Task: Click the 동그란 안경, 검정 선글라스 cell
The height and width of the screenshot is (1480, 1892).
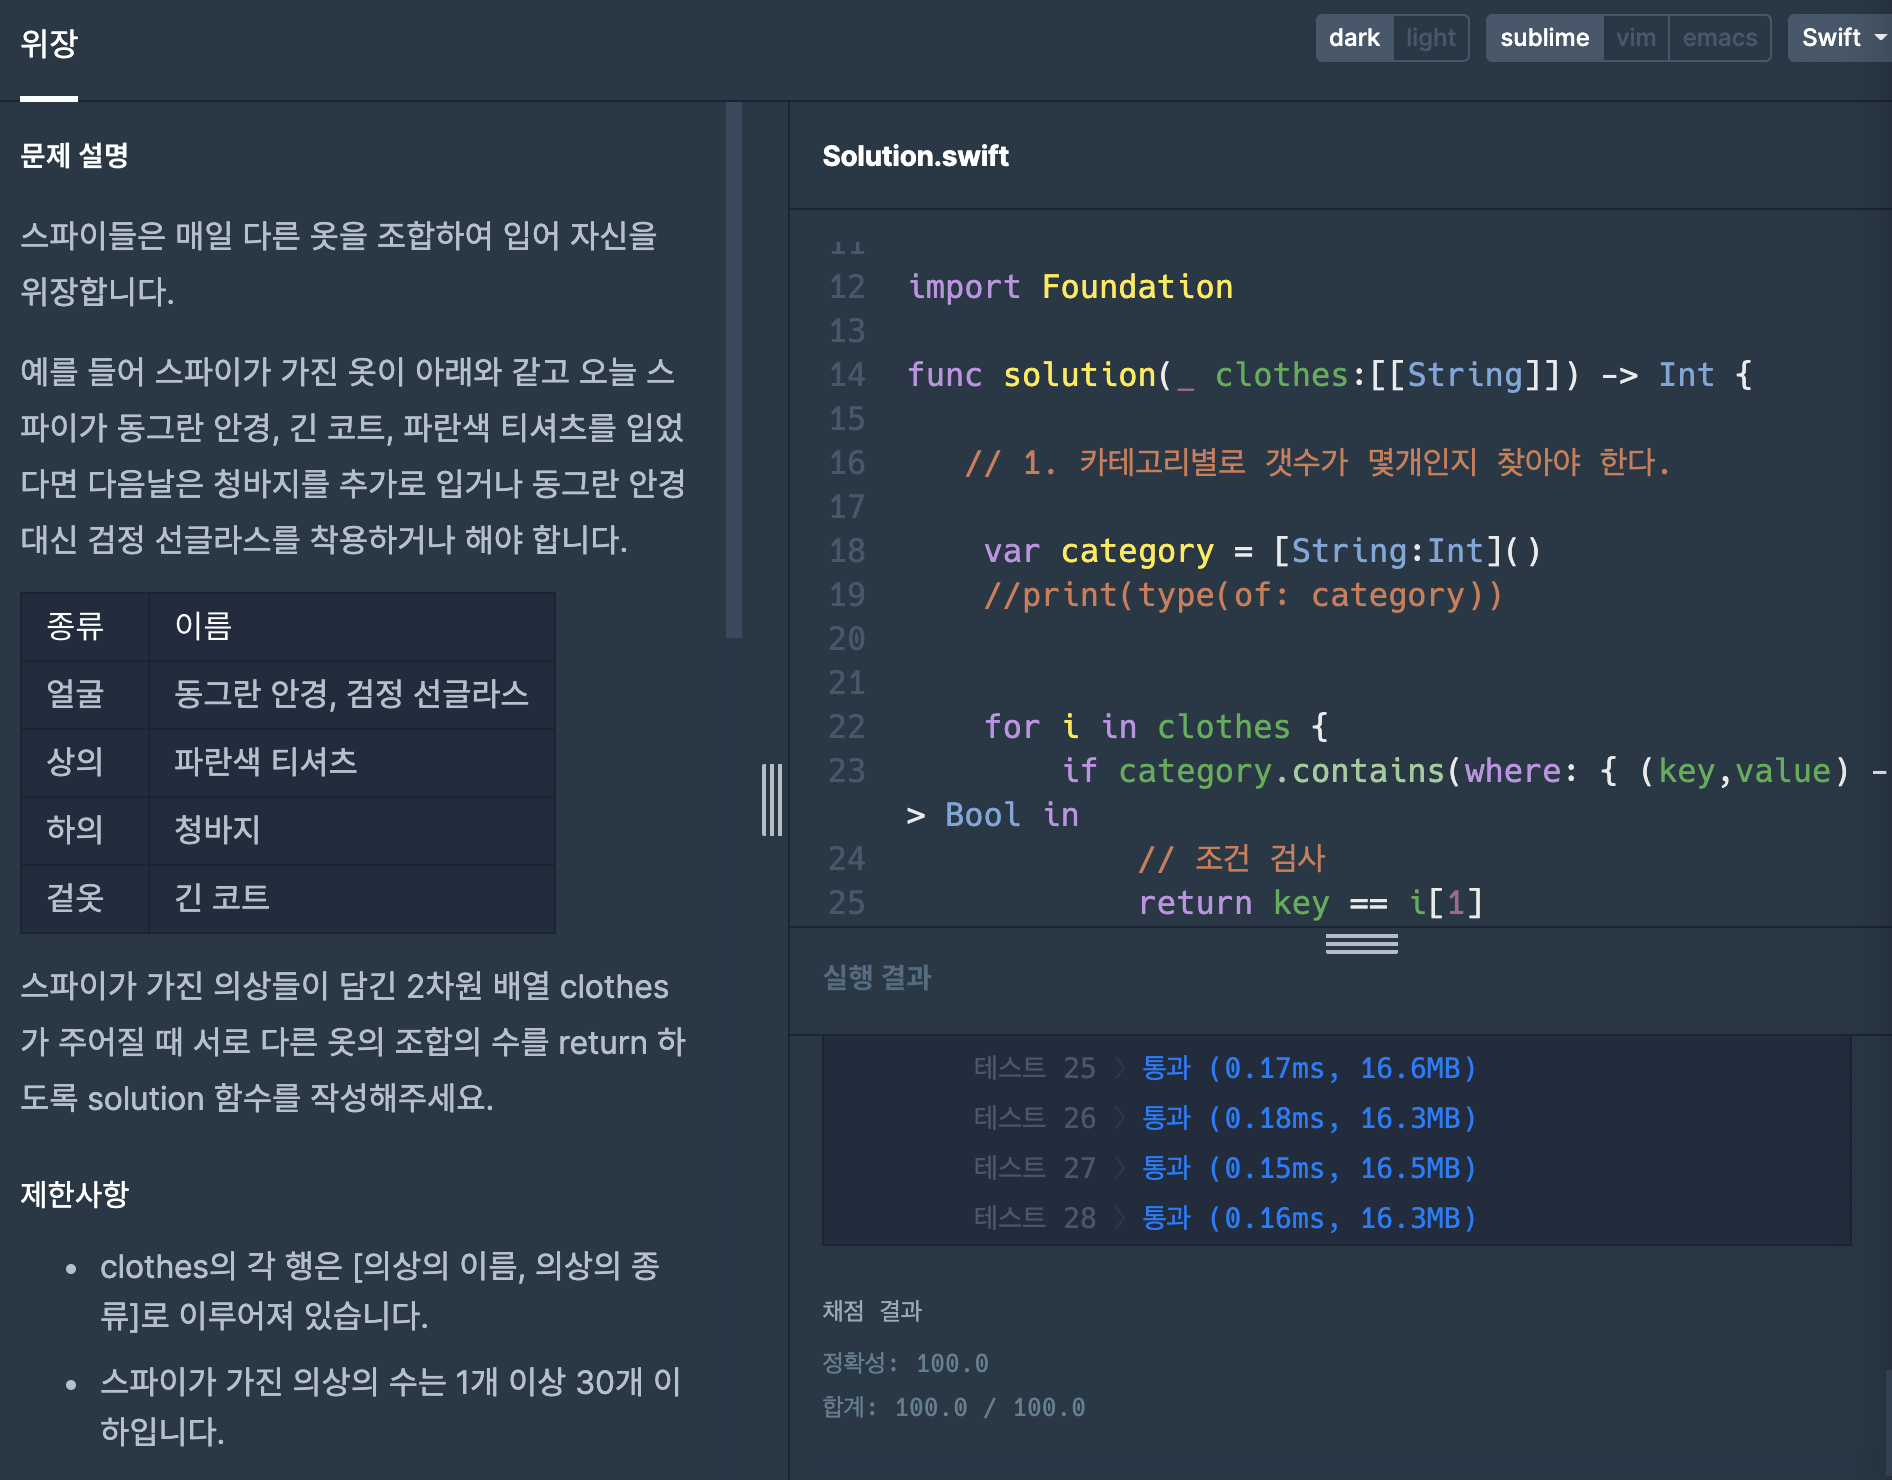Action: pyautogui.click(x=352, y=695)
